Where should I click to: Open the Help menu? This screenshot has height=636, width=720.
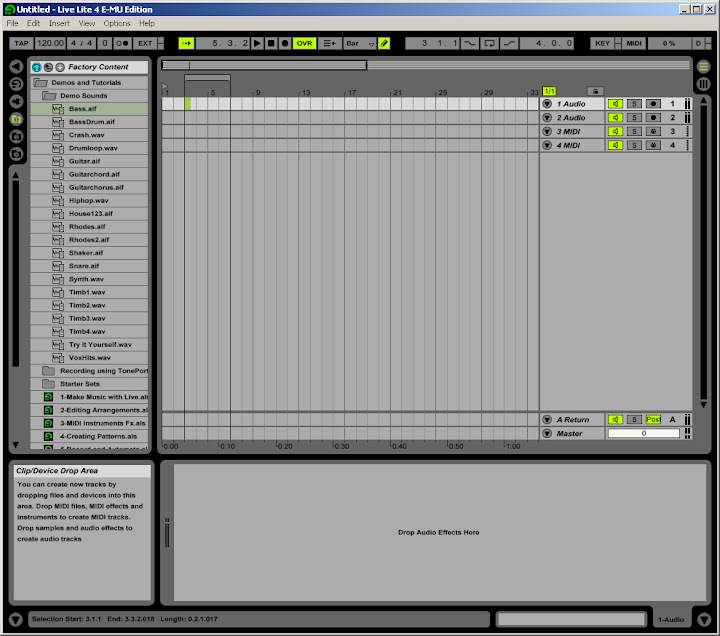[x=146, y=23]
